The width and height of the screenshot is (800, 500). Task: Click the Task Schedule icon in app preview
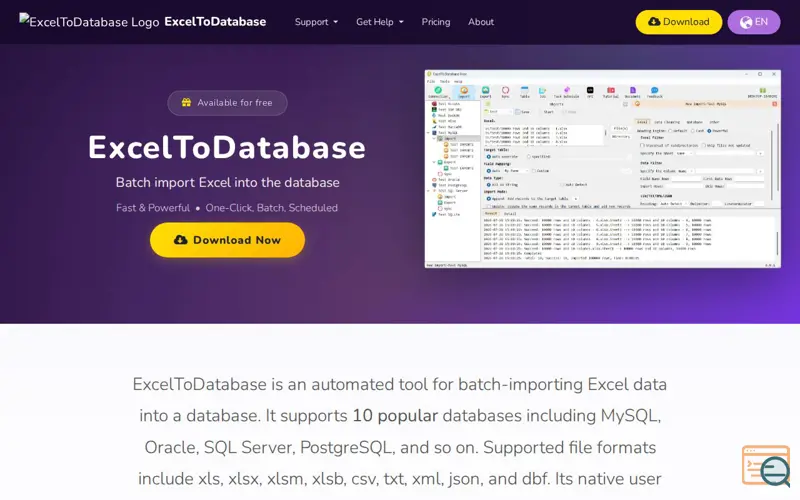click(567, 90)
